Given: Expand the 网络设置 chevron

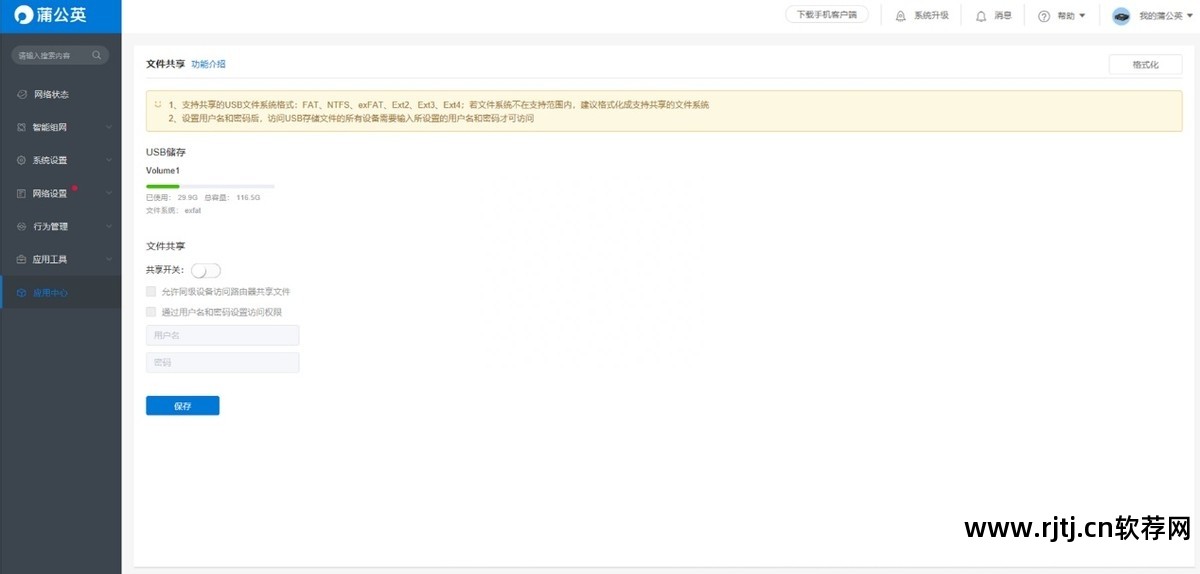Looking at the screenshot, I should click(x=108, y=193).
